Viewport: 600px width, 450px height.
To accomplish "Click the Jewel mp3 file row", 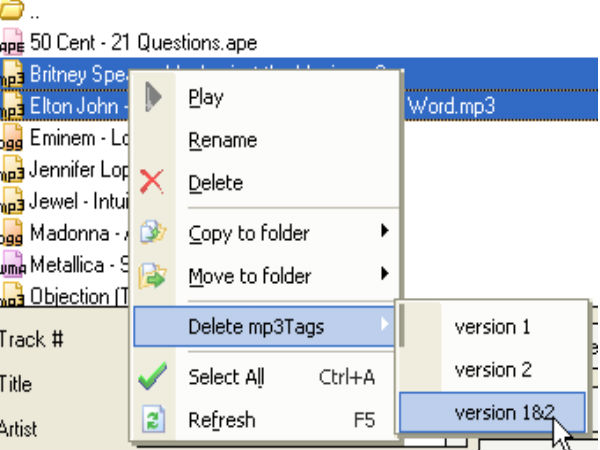I will coord(65,200).
